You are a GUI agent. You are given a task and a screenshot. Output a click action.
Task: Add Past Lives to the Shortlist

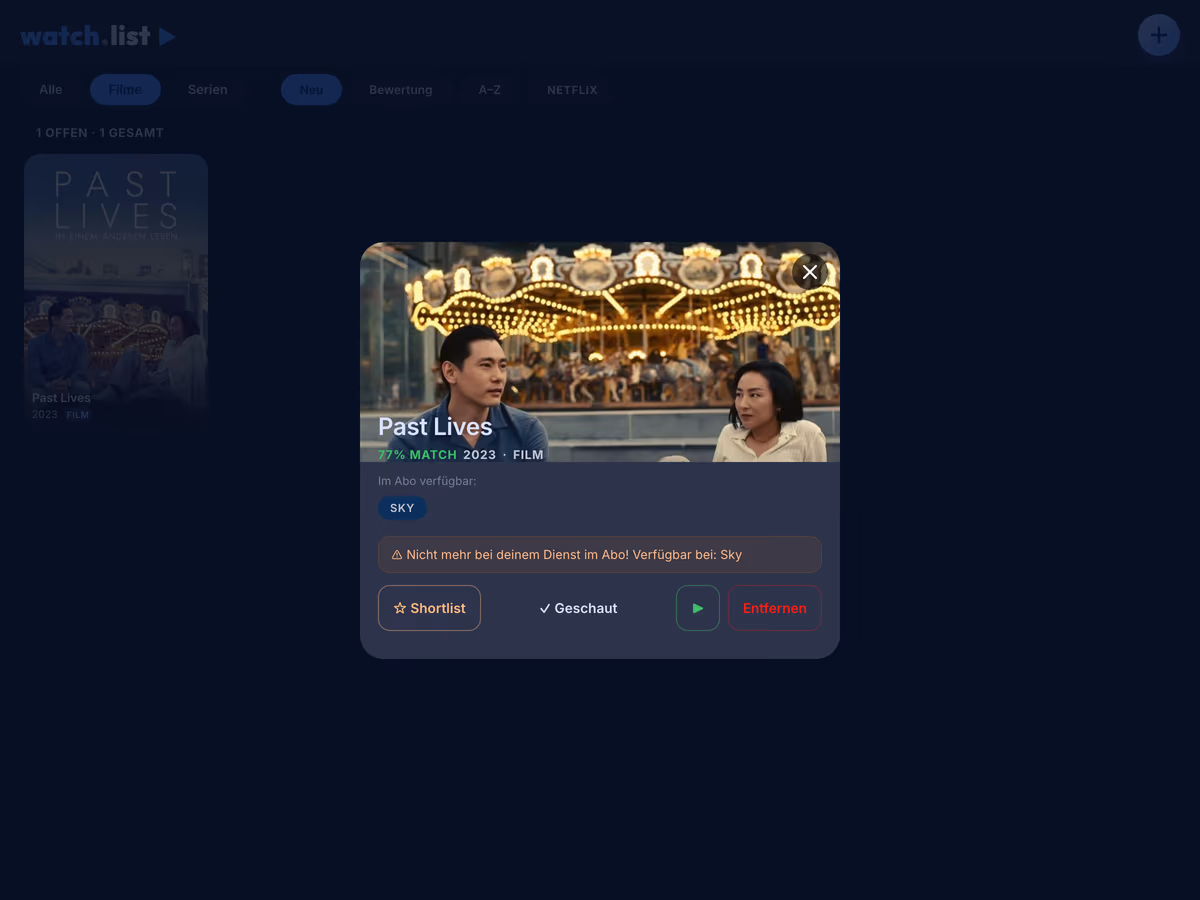click(x=429, y=608)
